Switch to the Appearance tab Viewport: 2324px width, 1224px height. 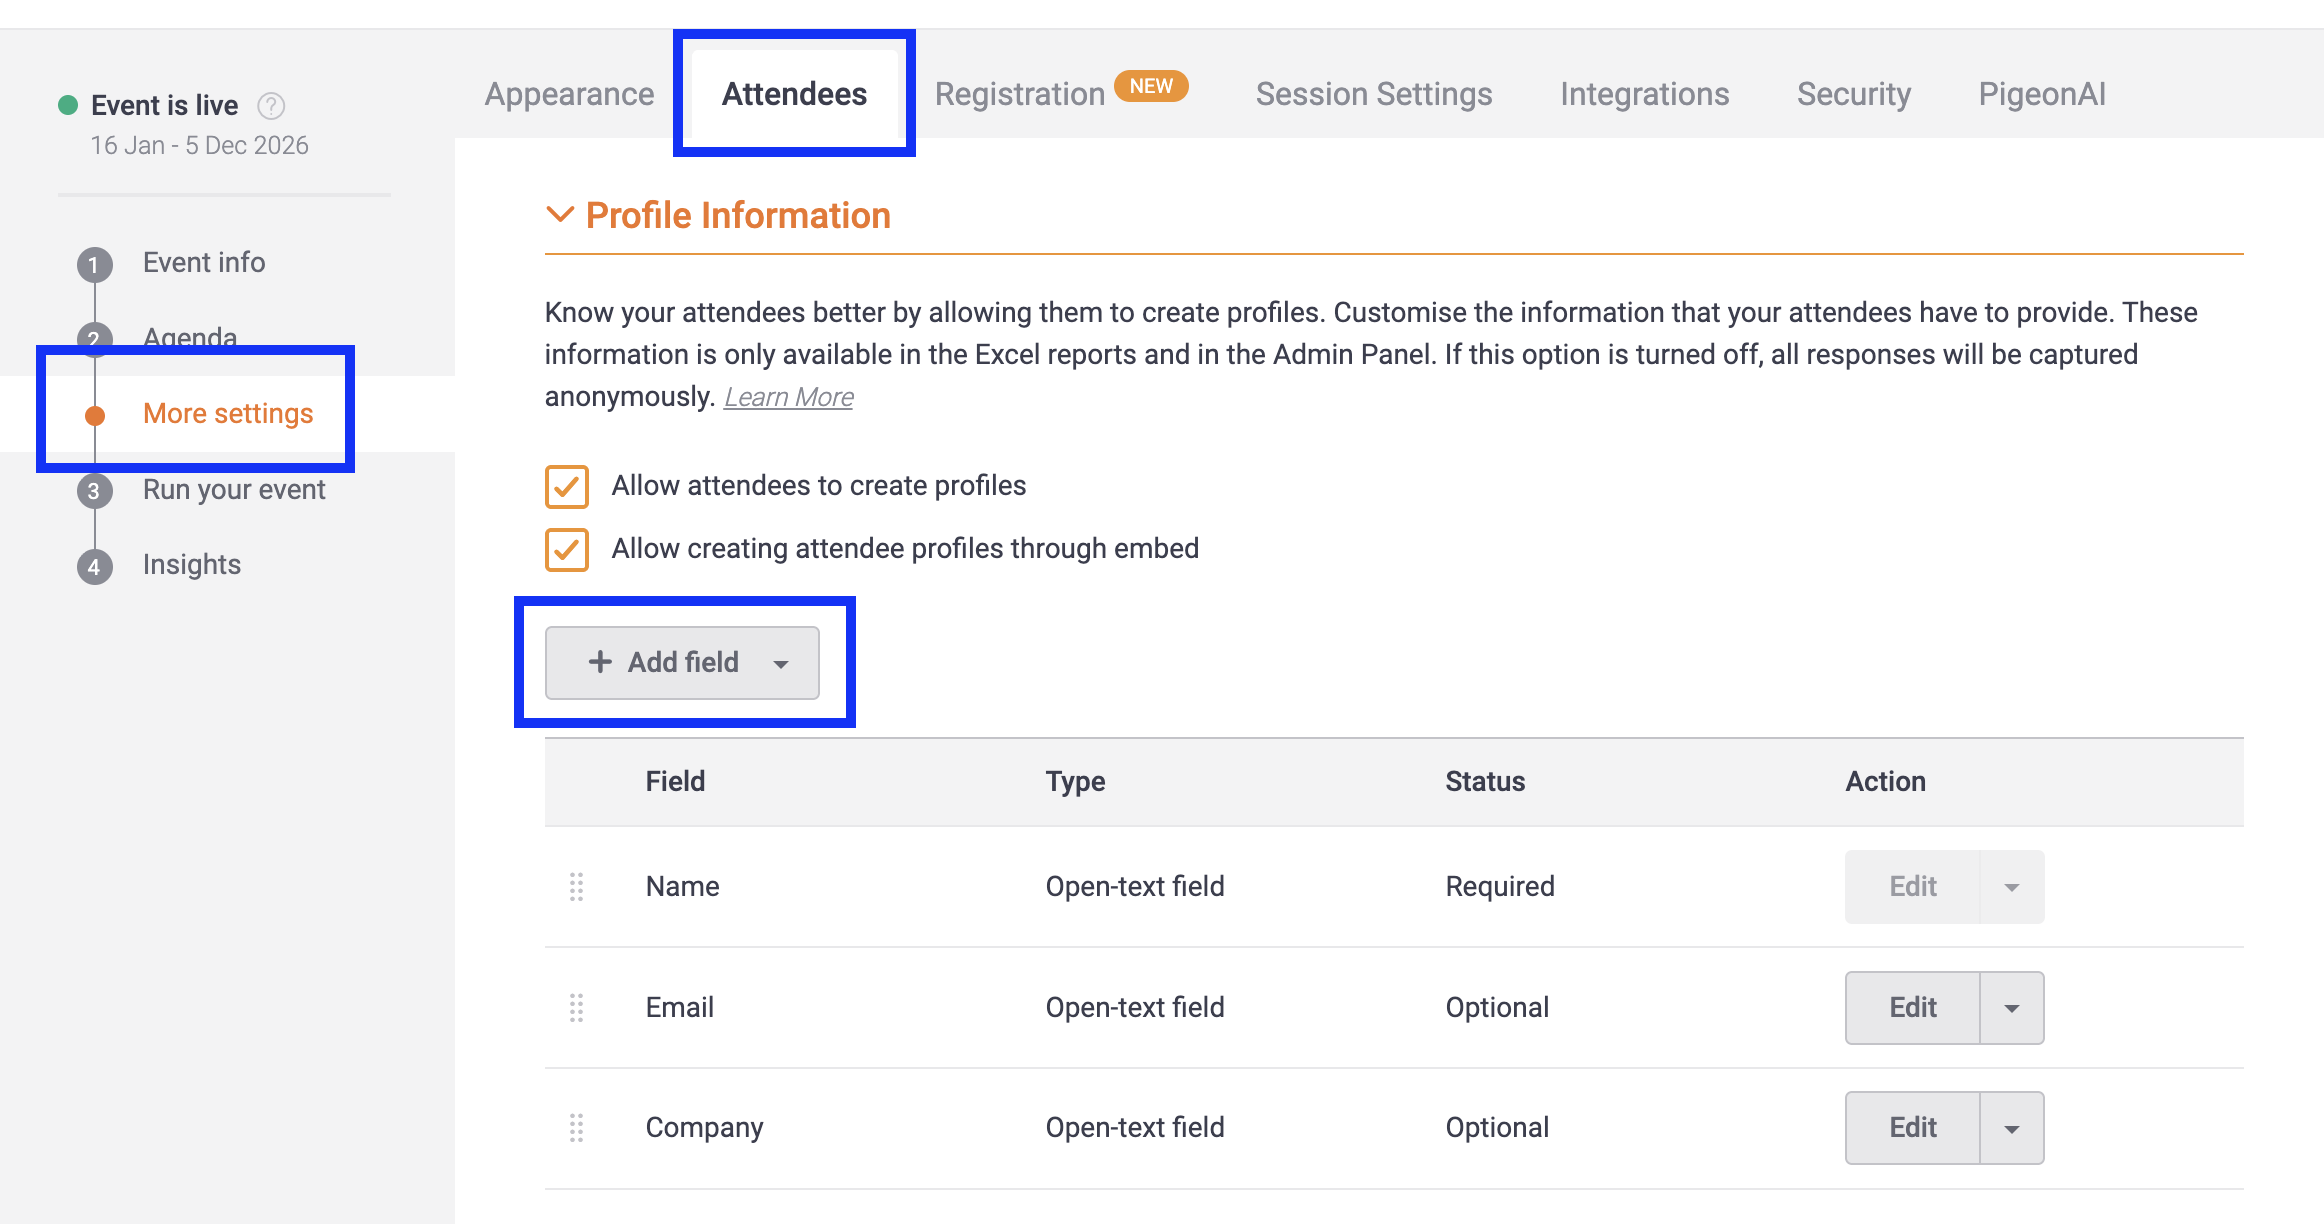tap(570, 94)
